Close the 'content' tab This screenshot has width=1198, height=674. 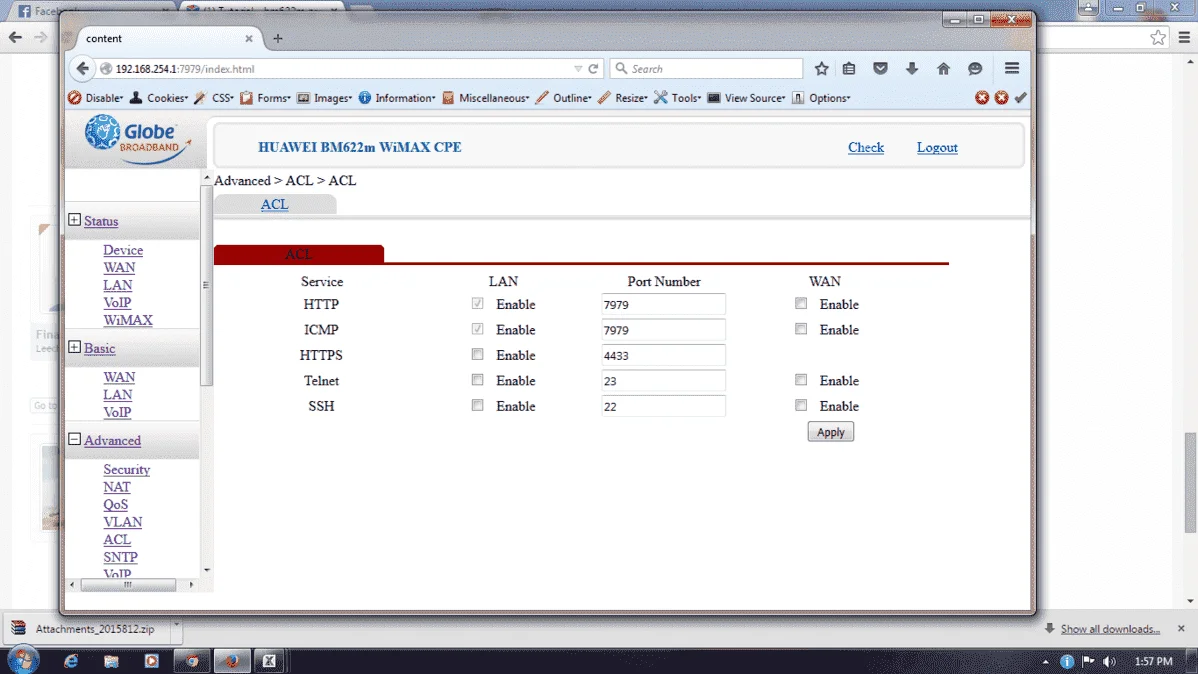coord(248,38)
